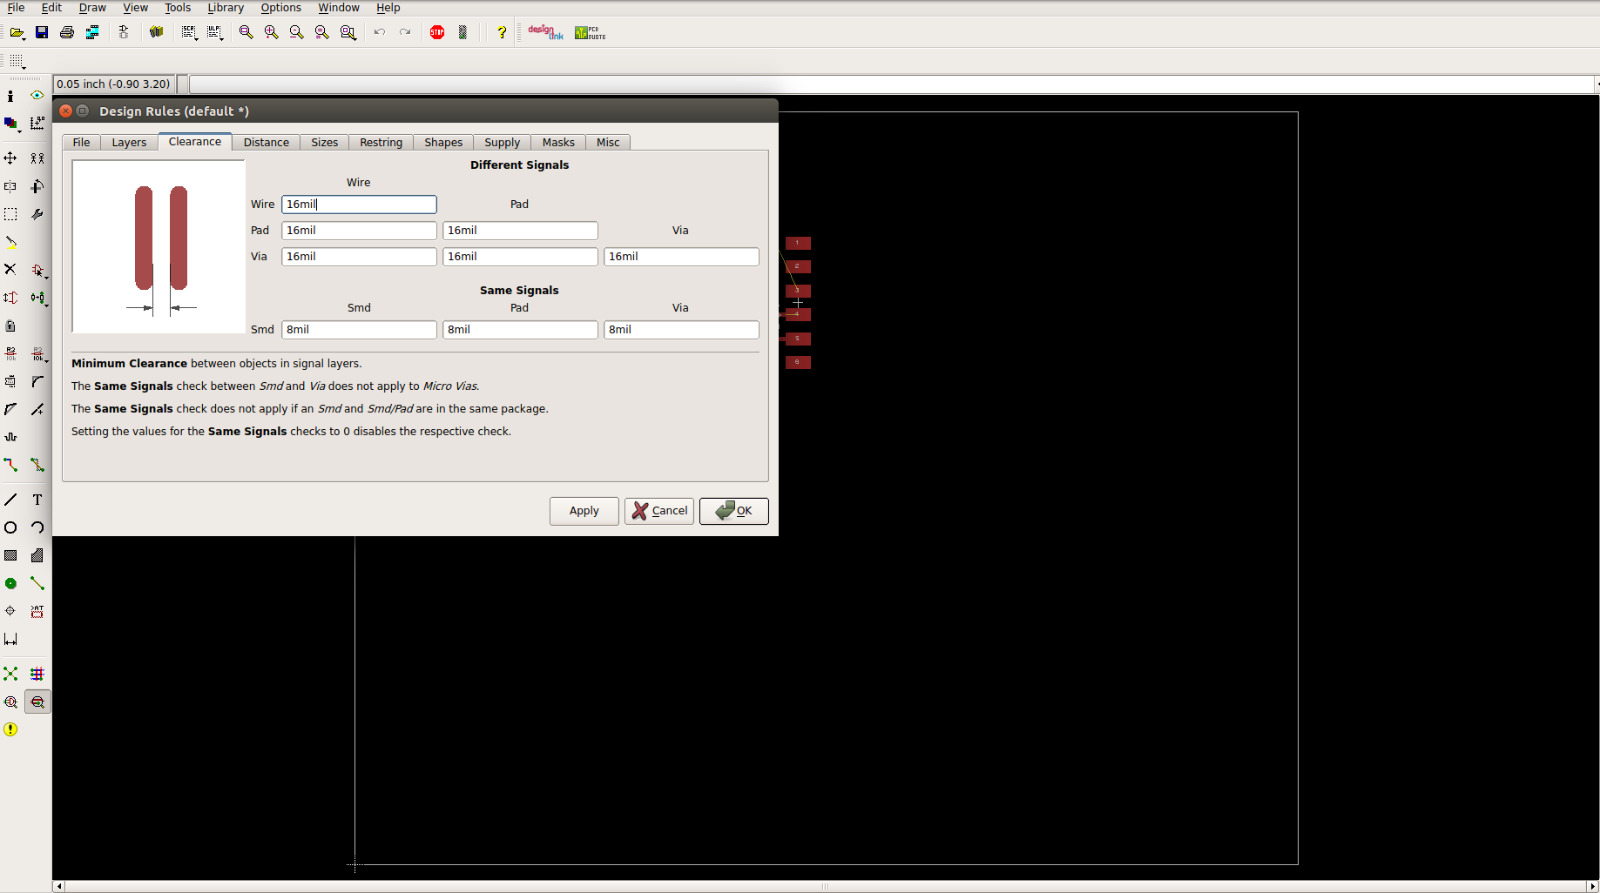
Task: Select the Group dashed rectangle tool
Action: tap(10, 214)
